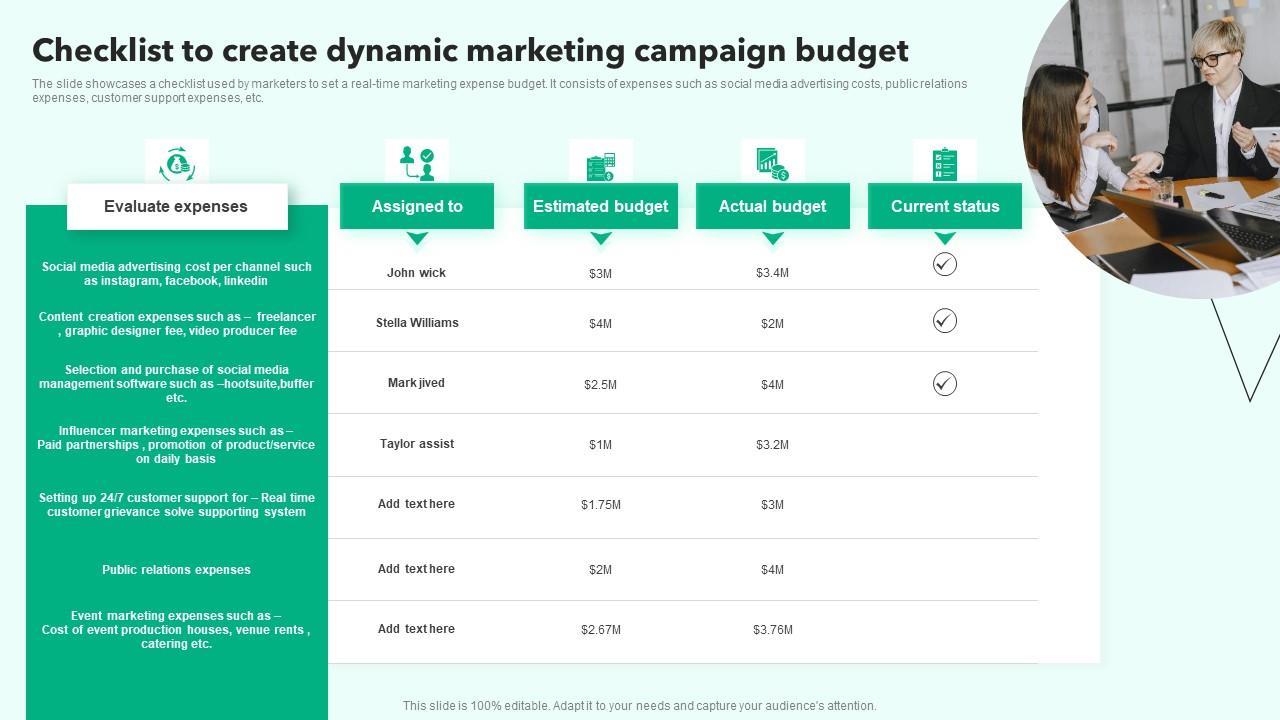Select the Assigned to column header
The width and height of the screenshot is (1280, 720).
(x=417, y=206)
